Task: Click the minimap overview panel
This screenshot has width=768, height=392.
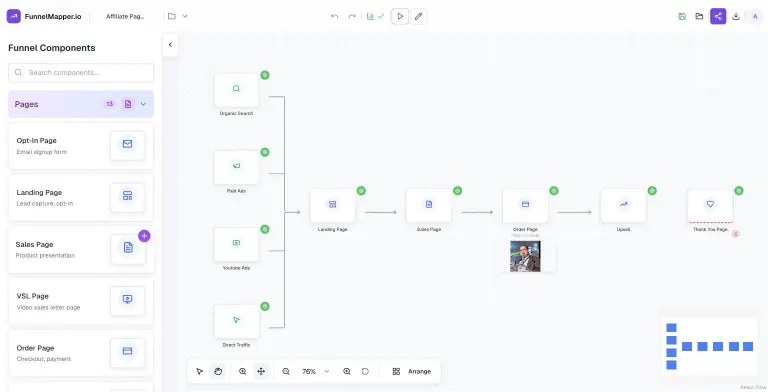Action: [x=710, y=347]
